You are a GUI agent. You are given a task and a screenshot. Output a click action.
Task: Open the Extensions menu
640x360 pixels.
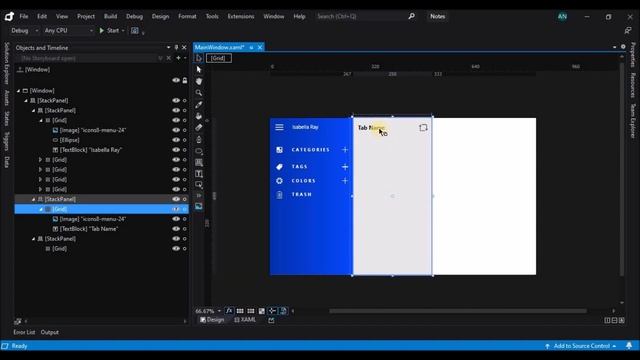point(241,16)
